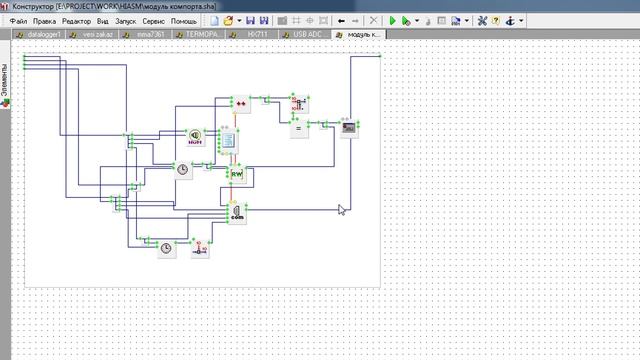This screenshot has width=640, height=360.
Task: Select the list document element
Action: click(229, 141)
